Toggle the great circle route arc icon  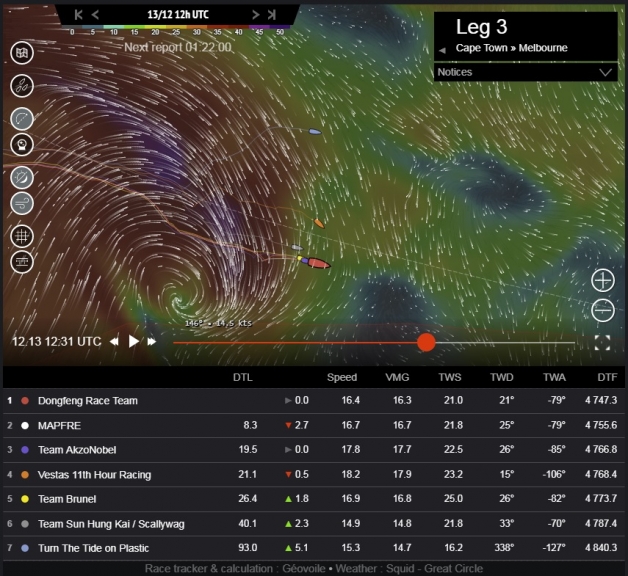click(x=22, y=119)
